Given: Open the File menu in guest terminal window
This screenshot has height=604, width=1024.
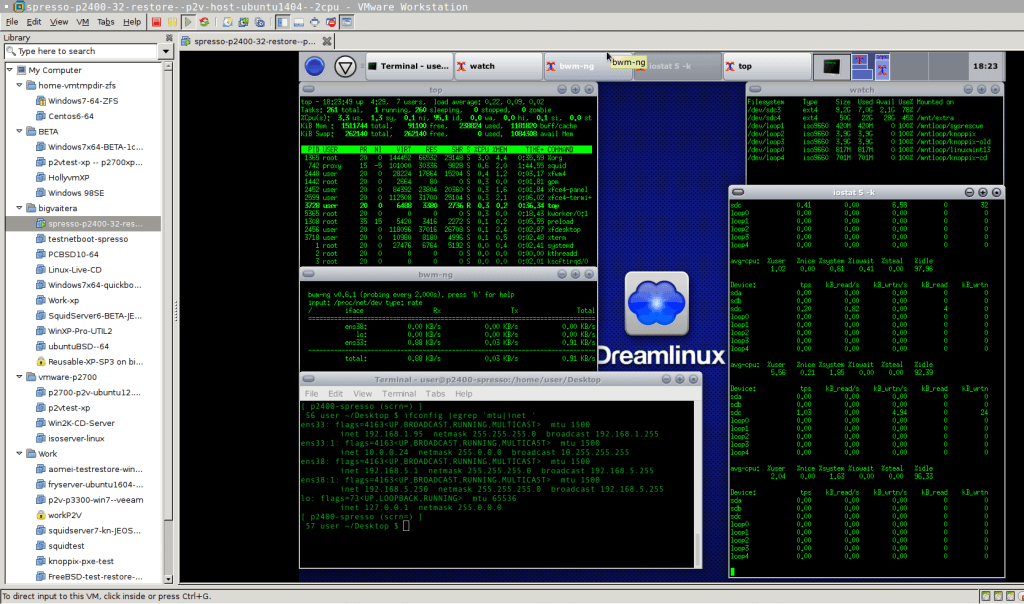Looking at the screenshot, I should [x=312, y=394].
